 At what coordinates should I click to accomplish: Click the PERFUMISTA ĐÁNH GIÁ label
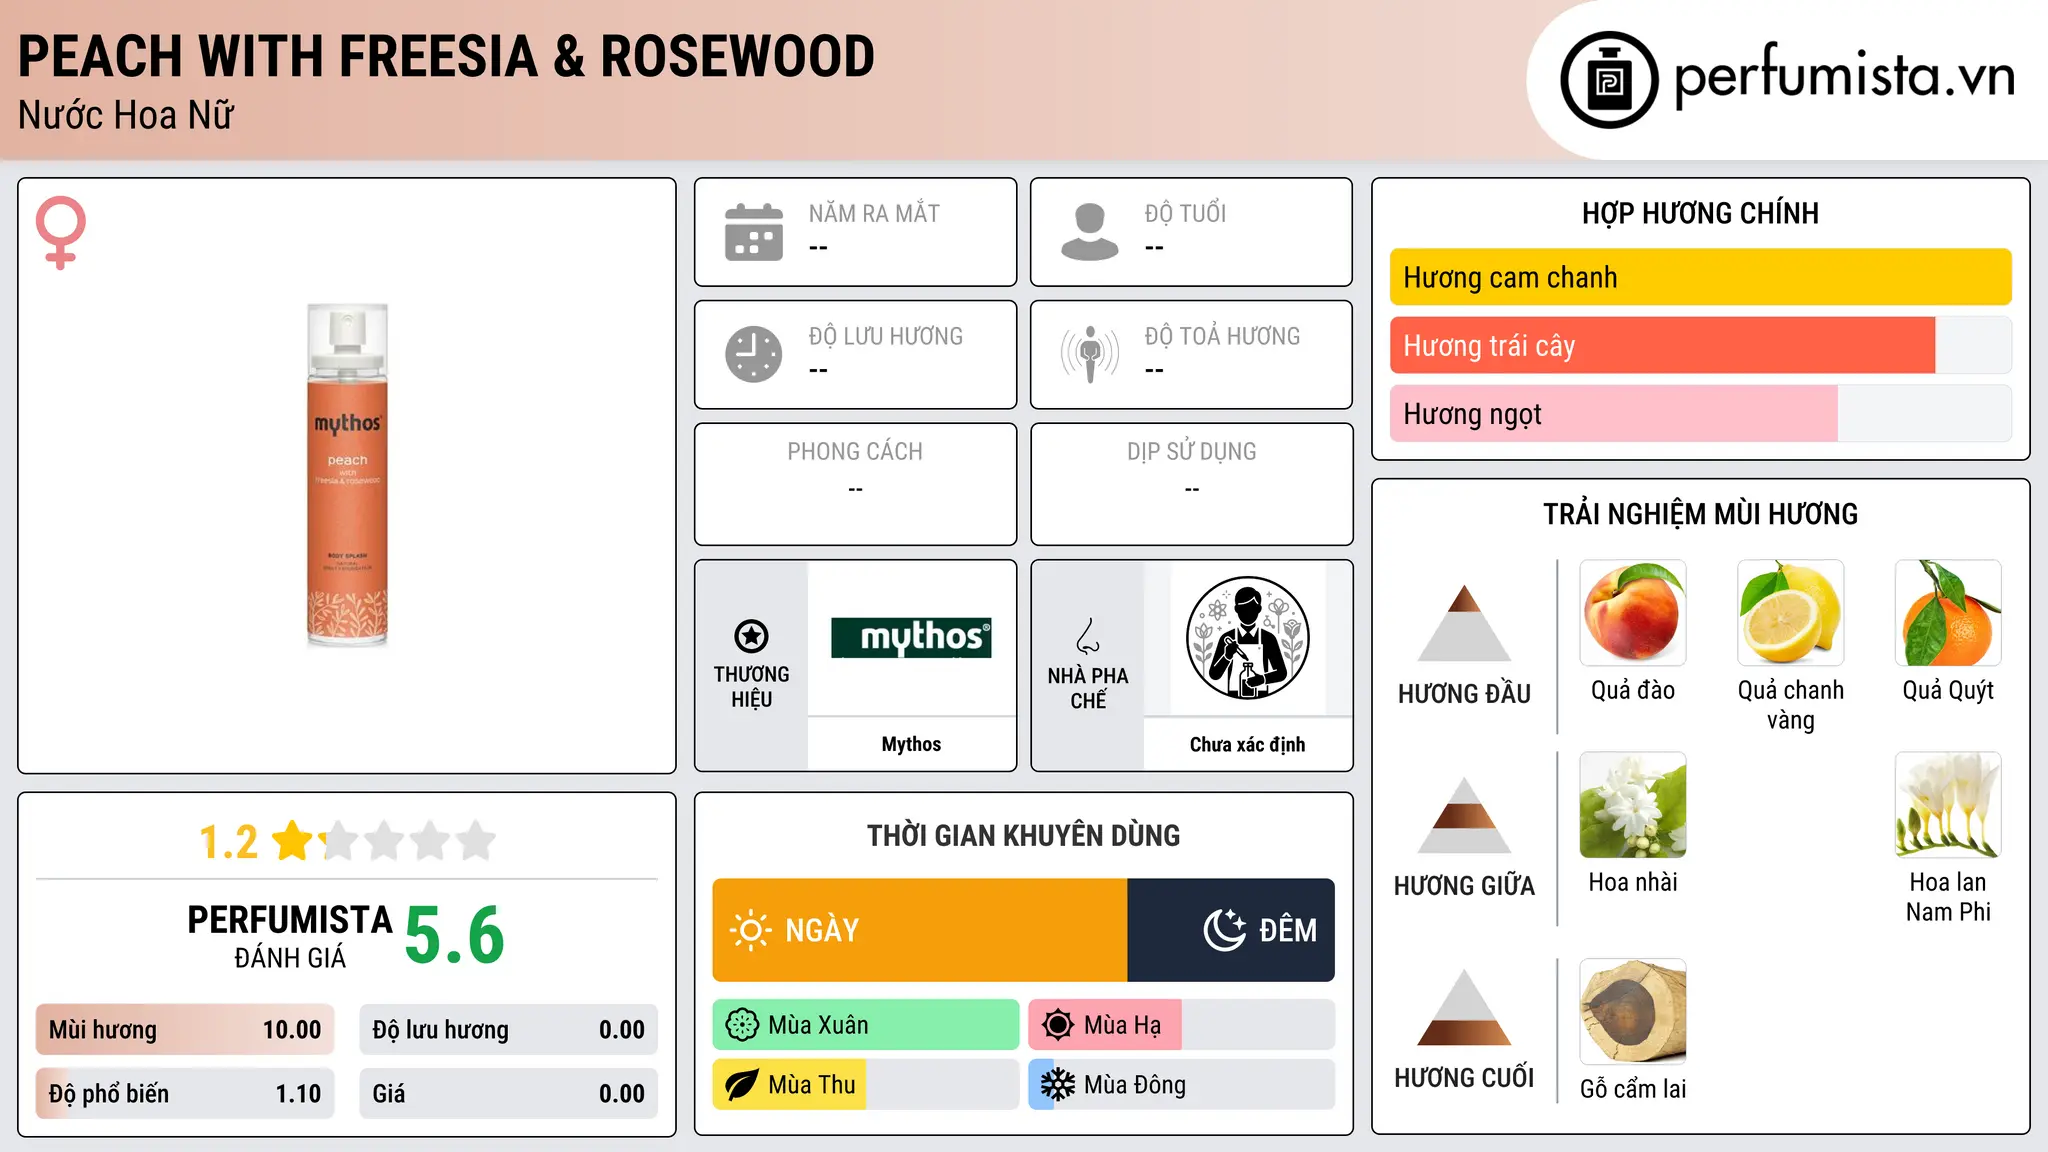(x=290, y=936)
